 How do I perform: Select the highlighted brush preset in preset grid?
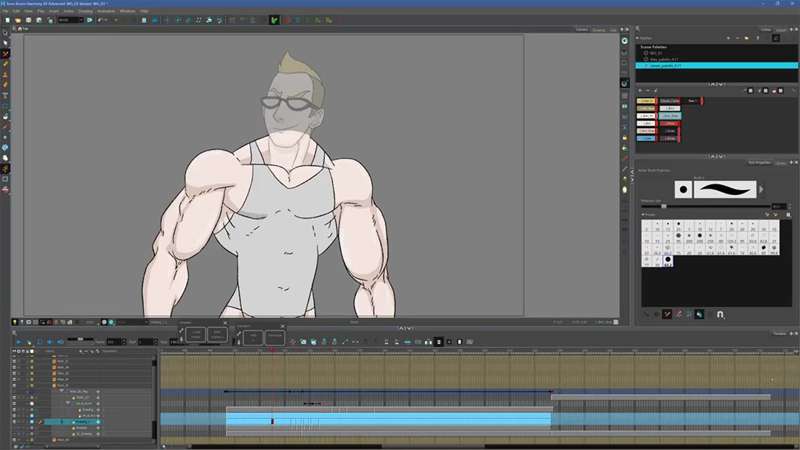click(667, 261)
